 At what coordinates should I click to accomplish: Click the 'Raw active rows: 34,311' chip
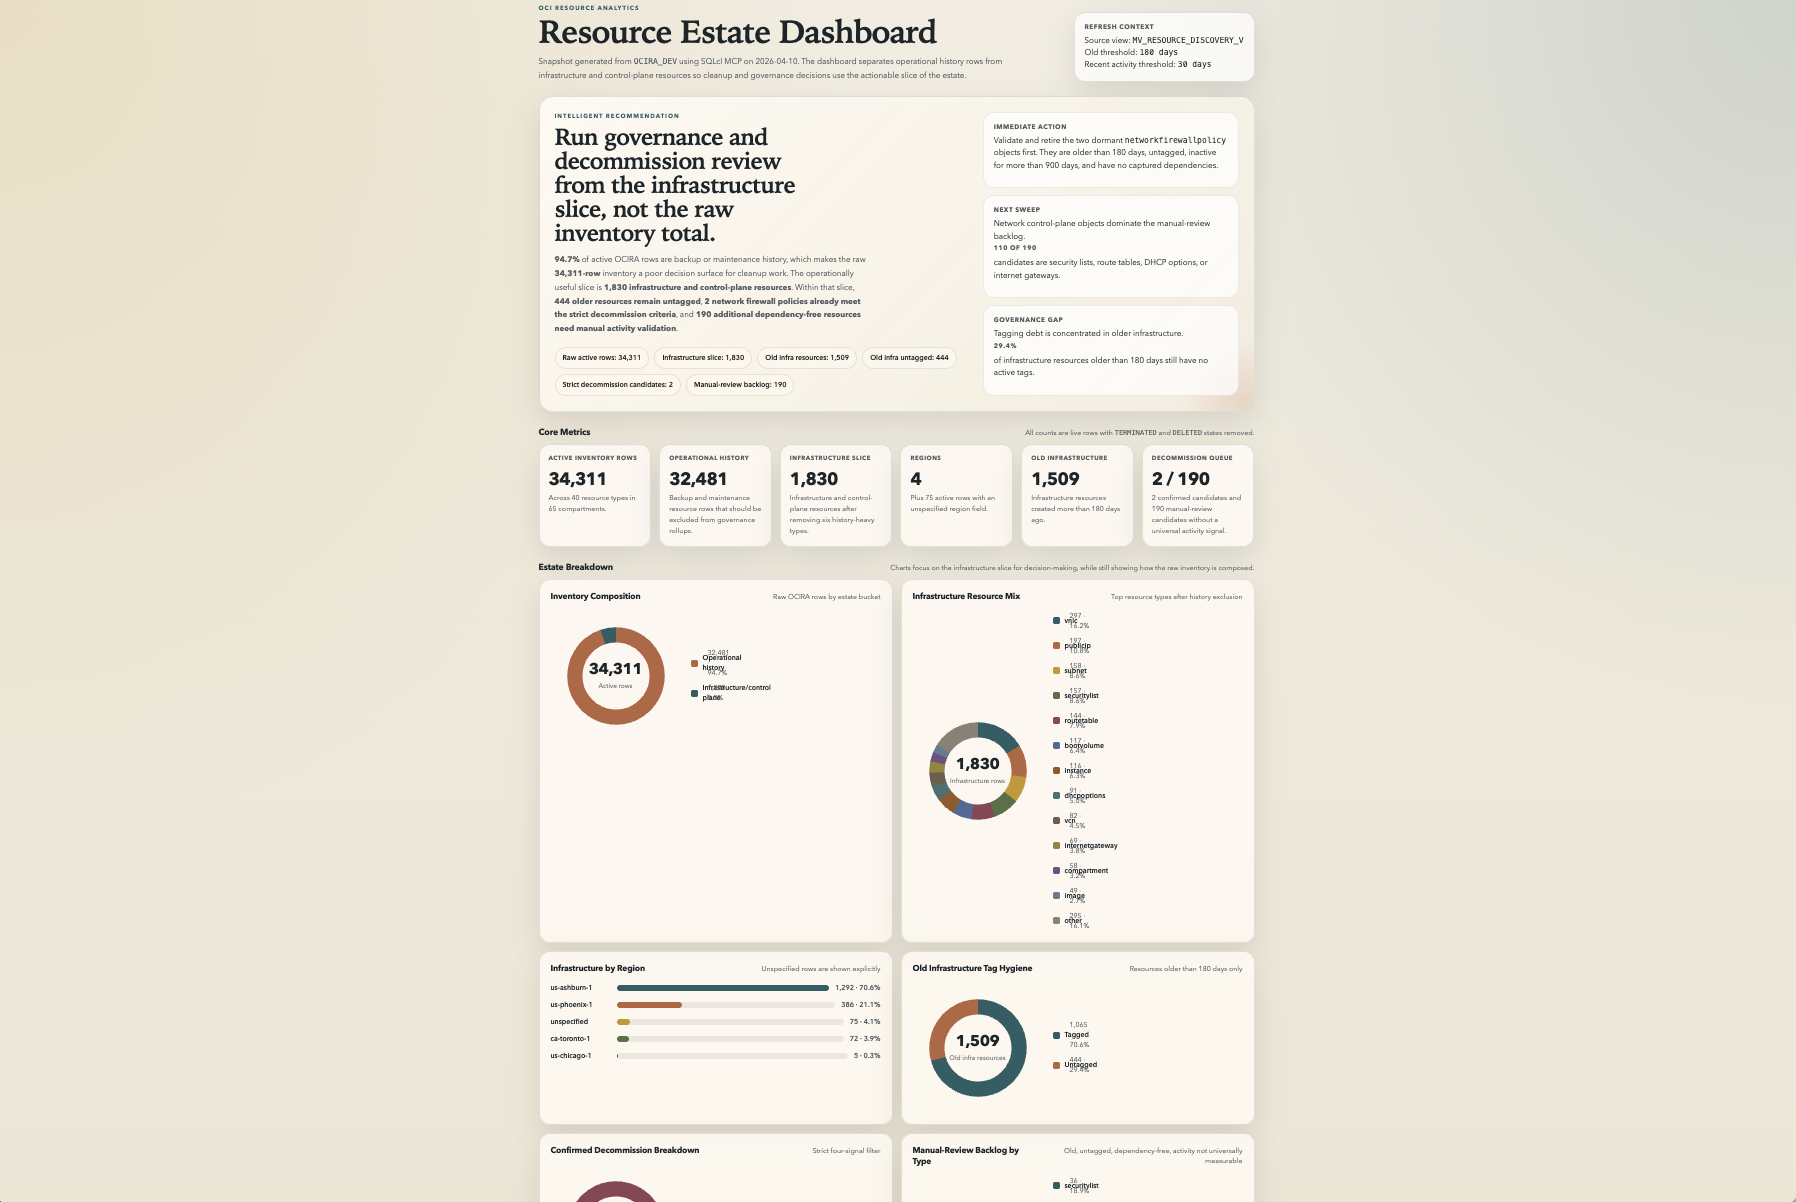coord(602,358)
